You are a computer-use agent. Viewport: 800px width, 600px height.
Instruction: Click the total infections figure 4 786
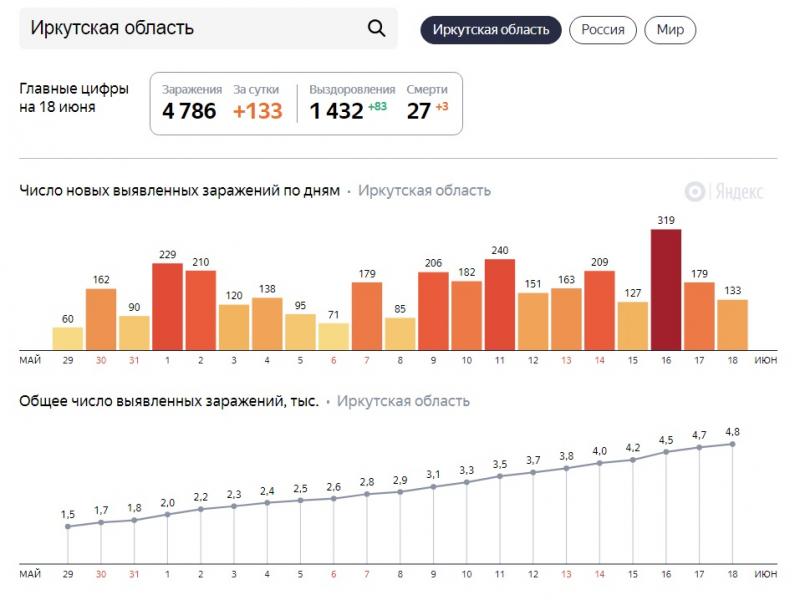189,111
